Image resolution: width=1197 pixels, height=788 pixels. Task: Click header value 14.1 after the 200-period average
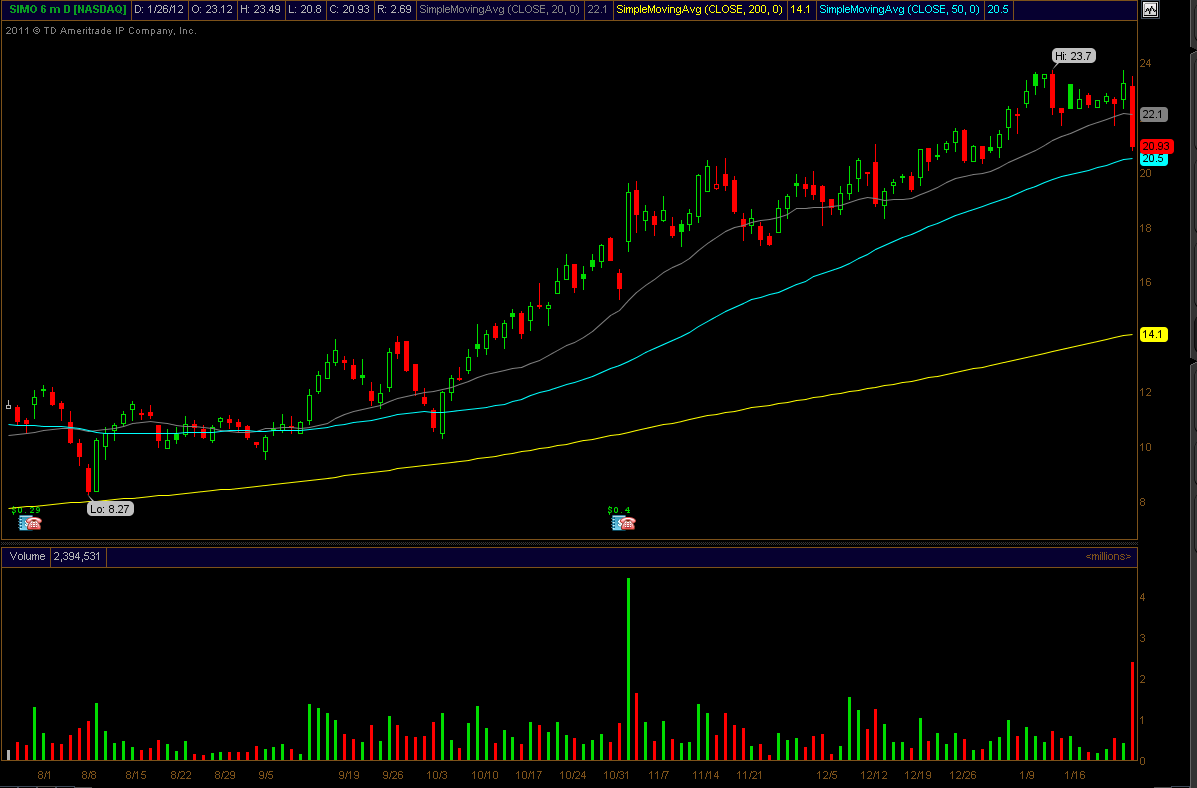click(x=800, y=10)
